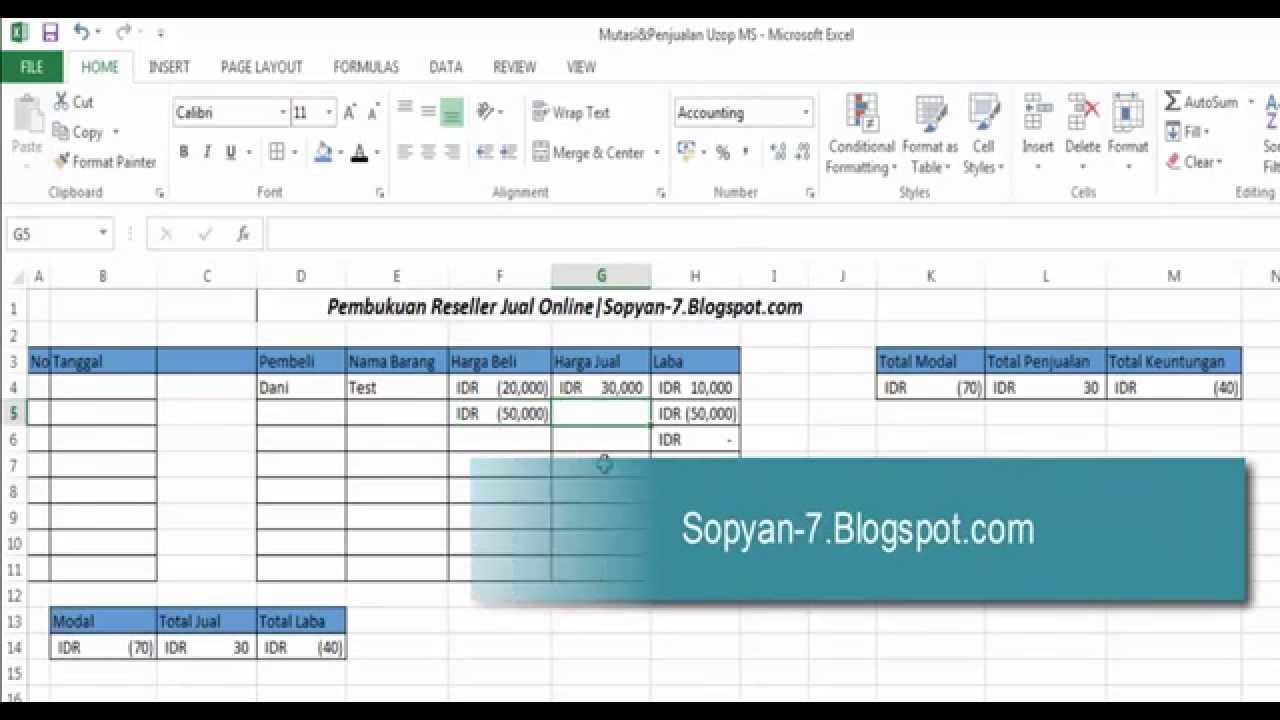Screen dimensions: 1280x720
Task: Open AutoSum dropdown arrow
Action: 1250,102
